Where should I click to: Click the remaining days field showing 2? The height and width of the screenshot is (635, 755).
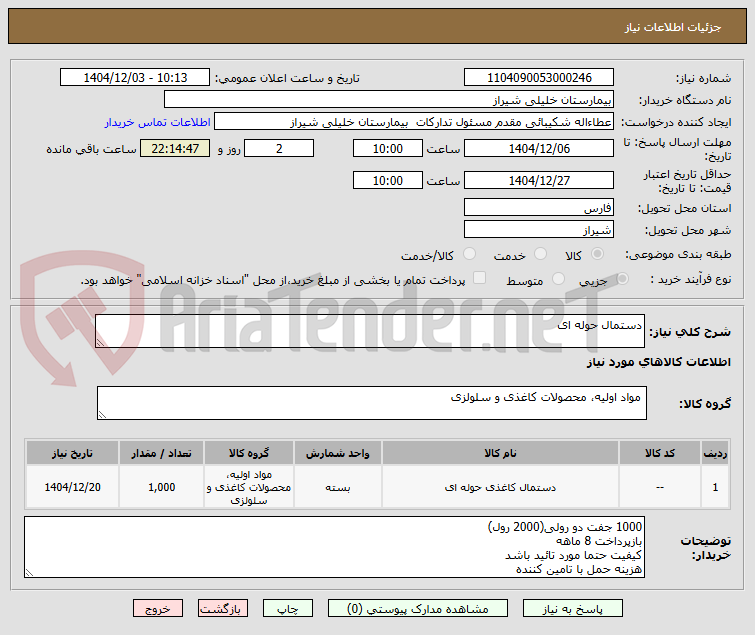pyautogui.click(x=279, y=148)
